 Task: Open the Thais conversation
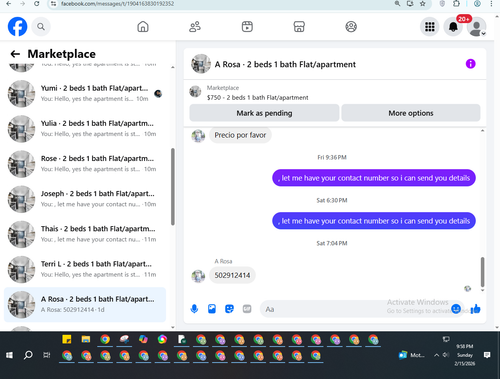pyautogui.click(x=85, y=234)
